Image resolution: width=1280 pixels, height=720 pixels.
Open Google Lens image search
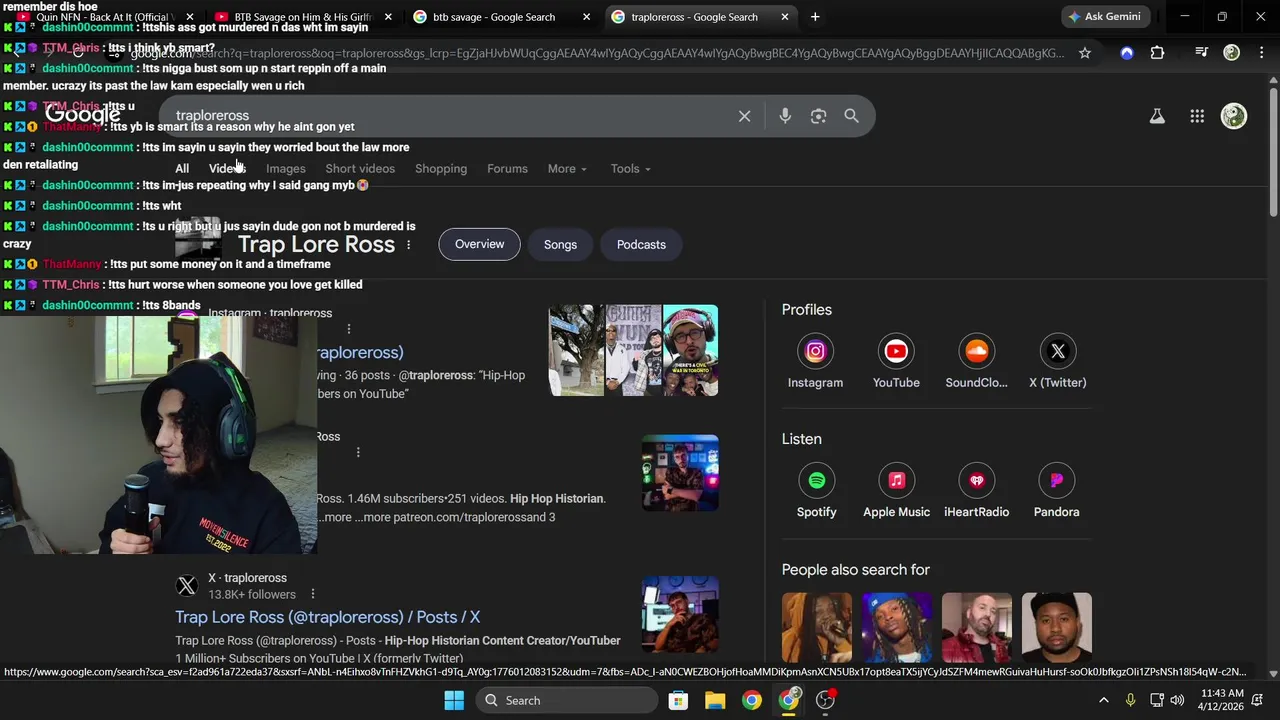coord(818,116)
